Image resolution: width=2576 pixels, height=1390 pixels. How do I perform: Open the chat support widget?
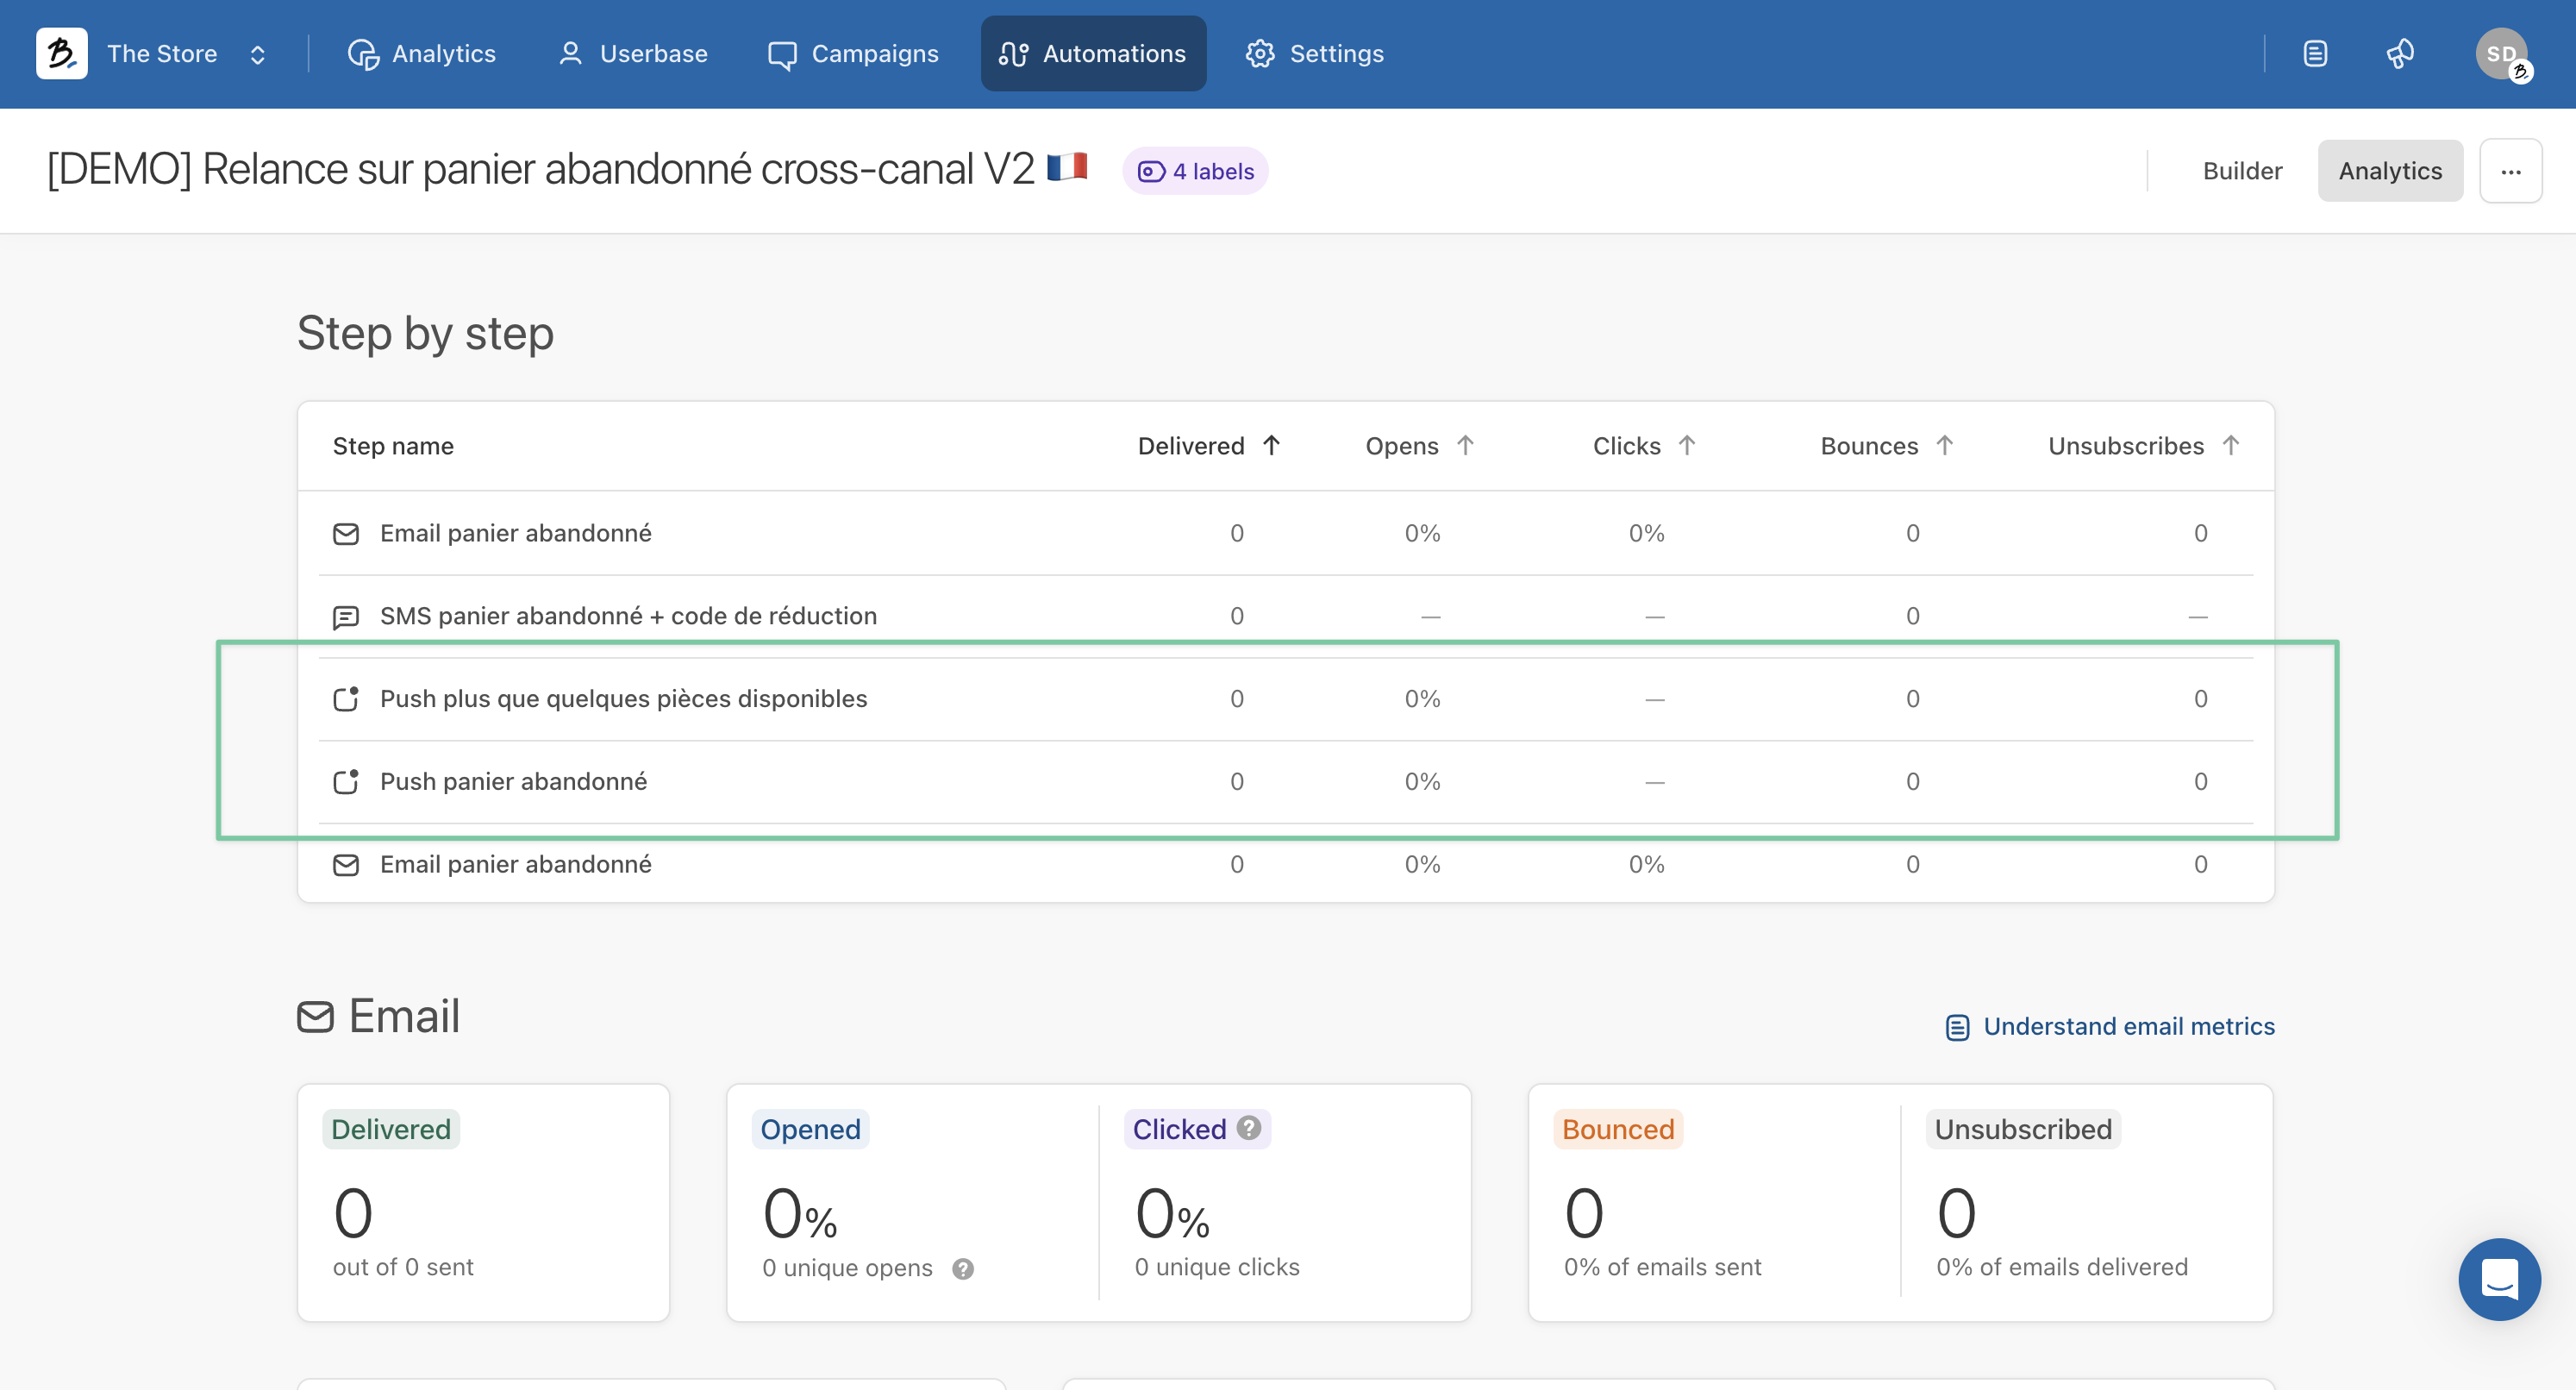coord(2499,1279)
